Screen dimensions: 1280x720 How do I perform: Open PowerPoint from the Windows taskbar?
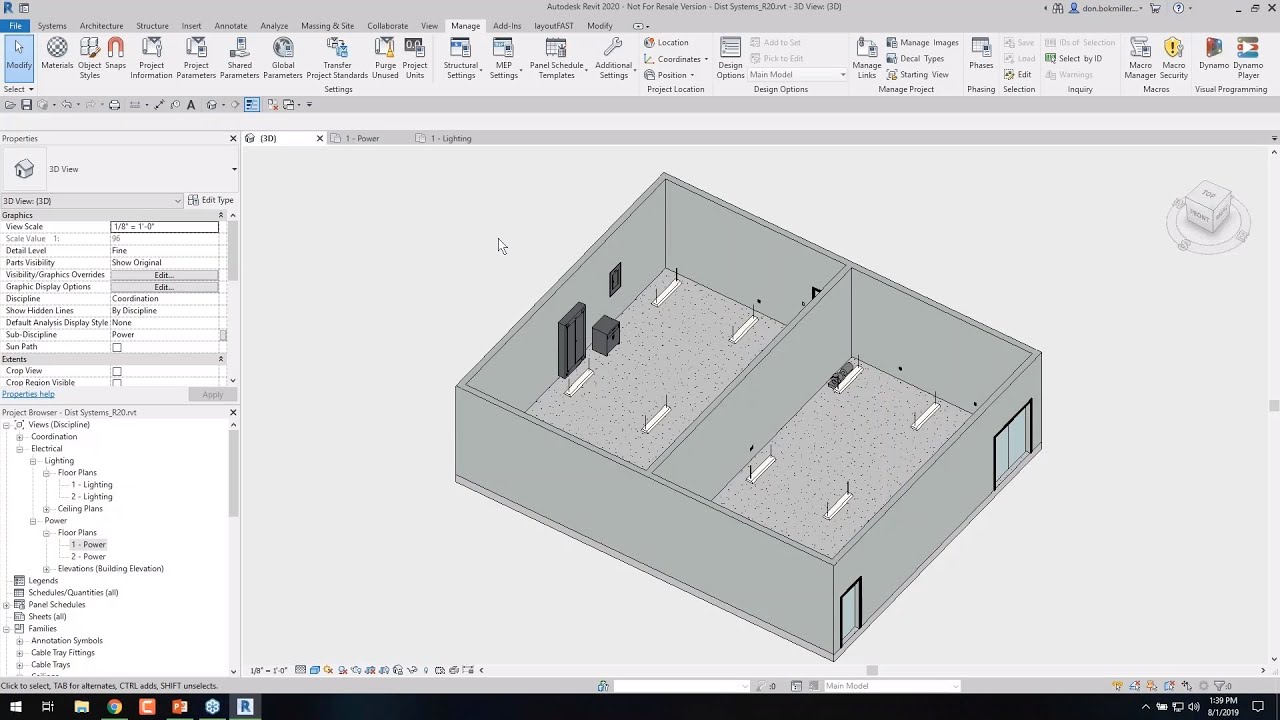click(x=180, y=707)
